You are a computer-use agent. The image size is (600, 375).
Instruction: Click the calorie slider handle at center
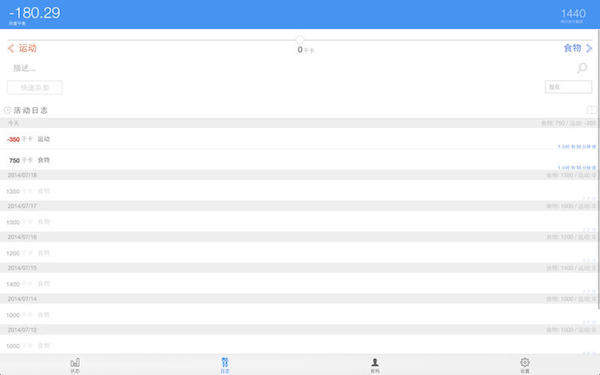(300, 40)
